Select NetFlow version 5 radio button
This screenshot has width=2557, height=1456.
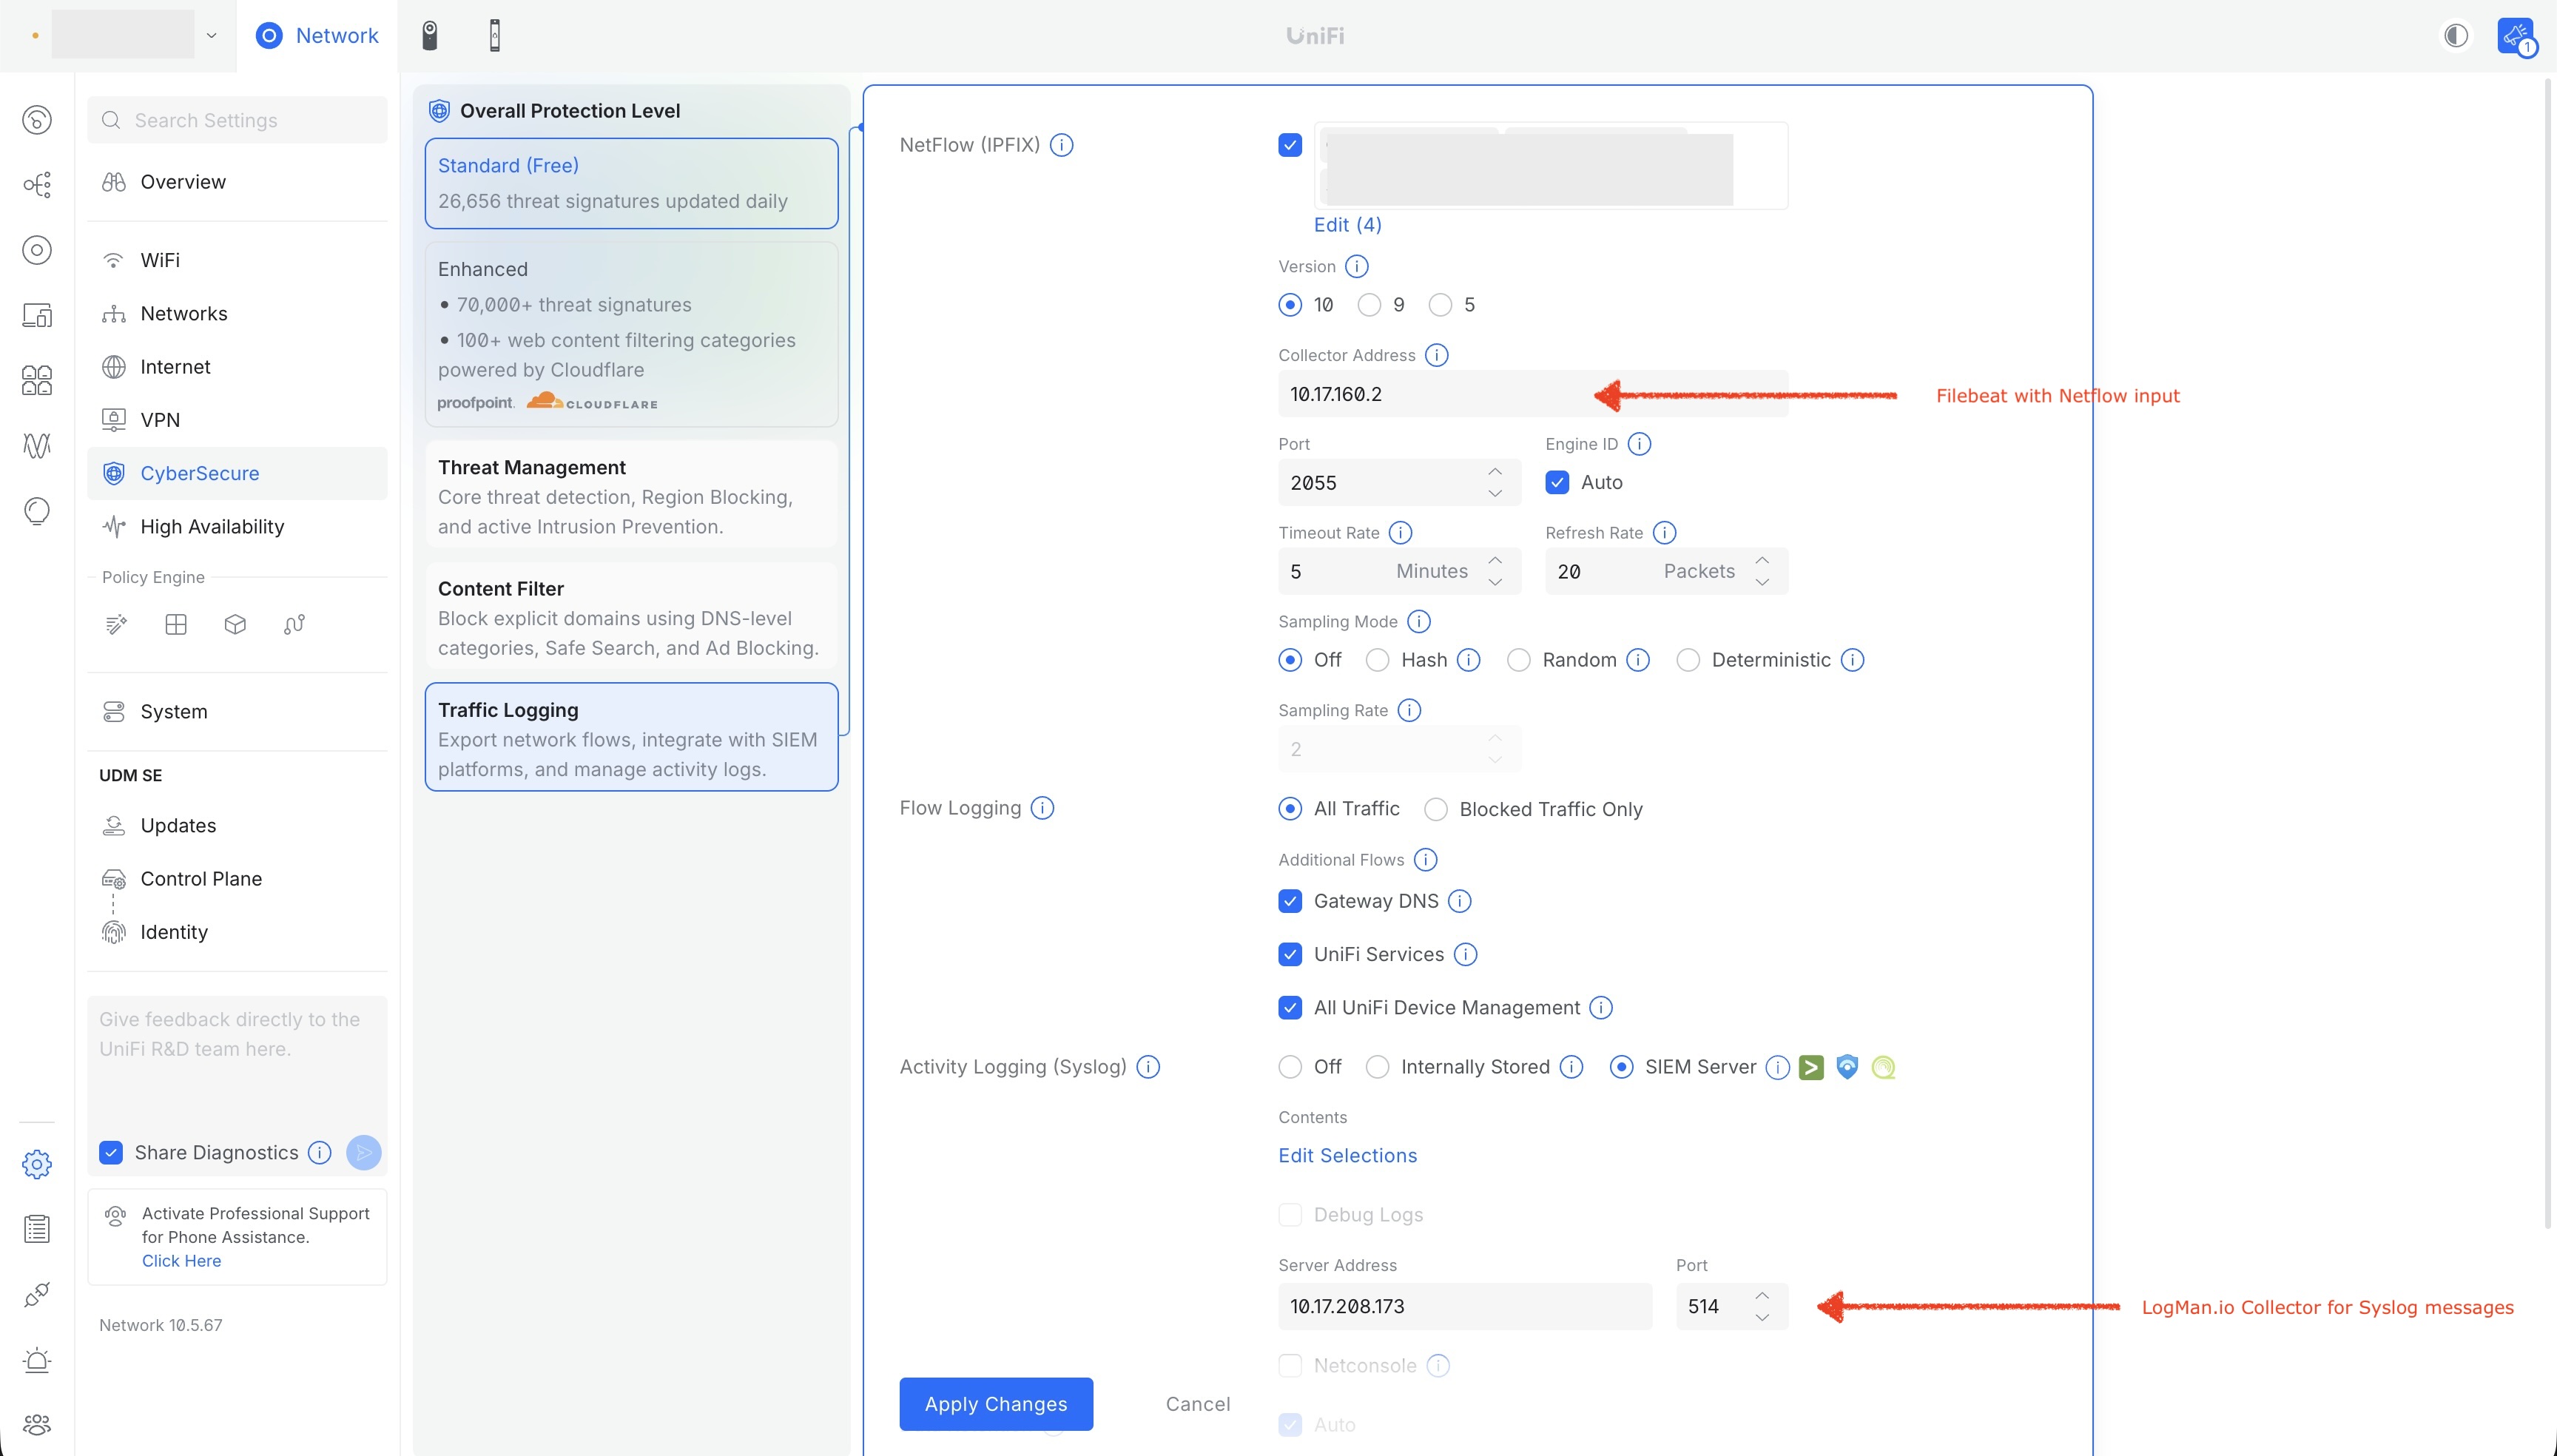(x=1440, y=305)
